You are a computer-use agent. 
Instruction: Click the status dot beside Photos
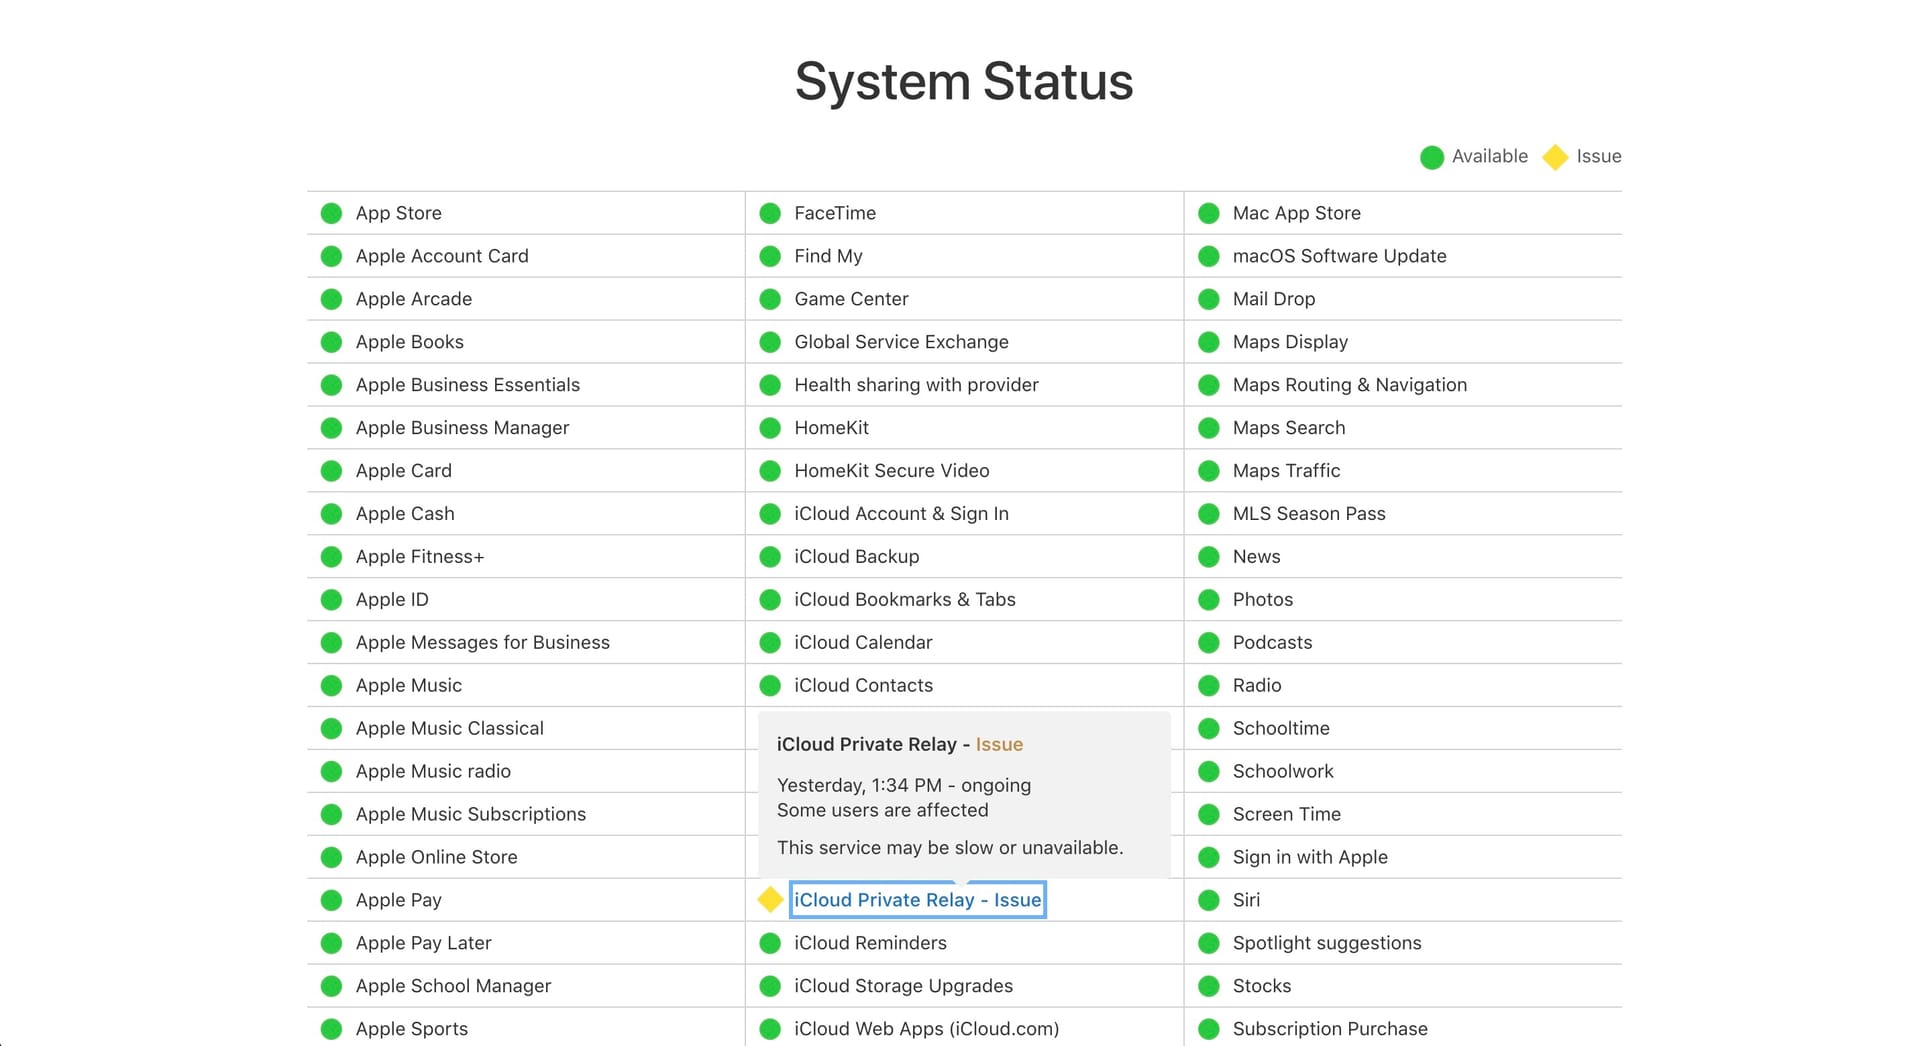(1209, 600)
